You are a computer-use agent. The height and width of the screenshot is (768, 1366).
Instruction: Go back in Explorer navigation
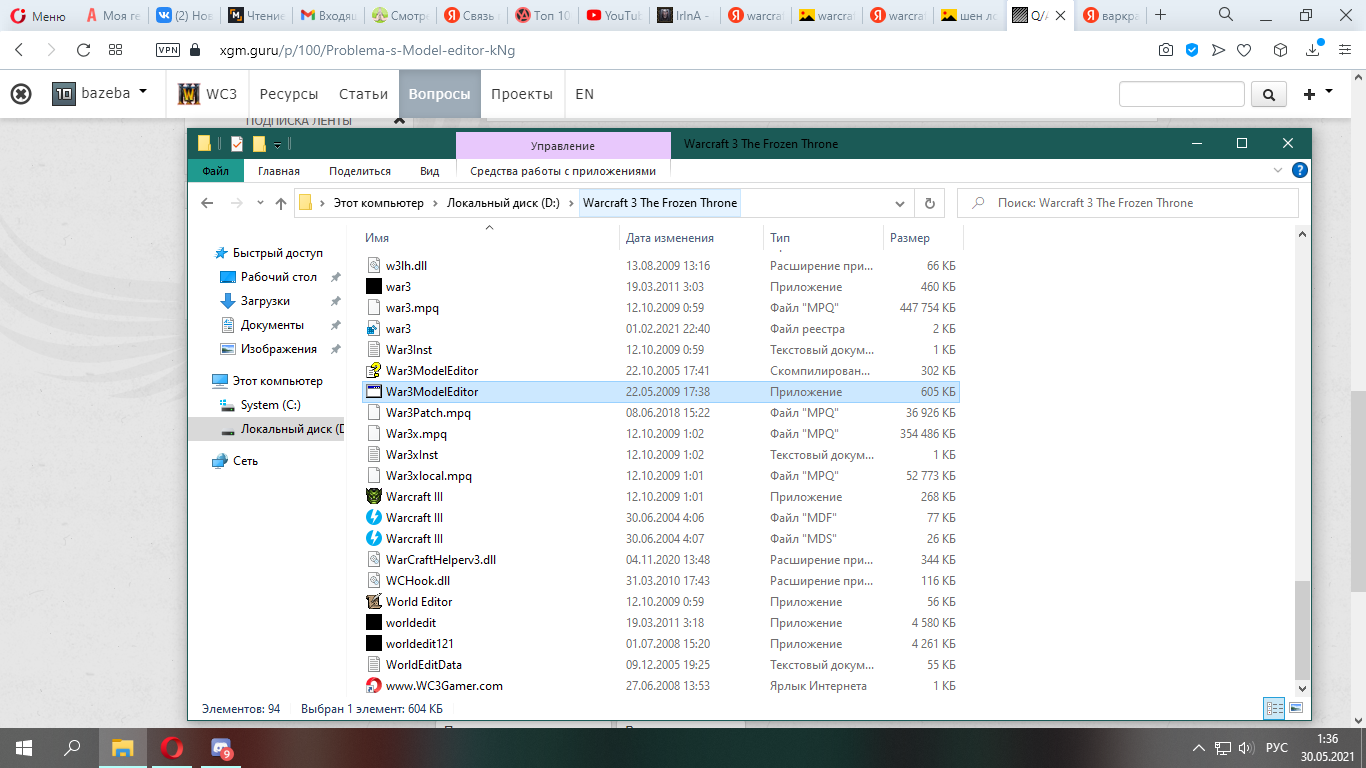[207, 203]
